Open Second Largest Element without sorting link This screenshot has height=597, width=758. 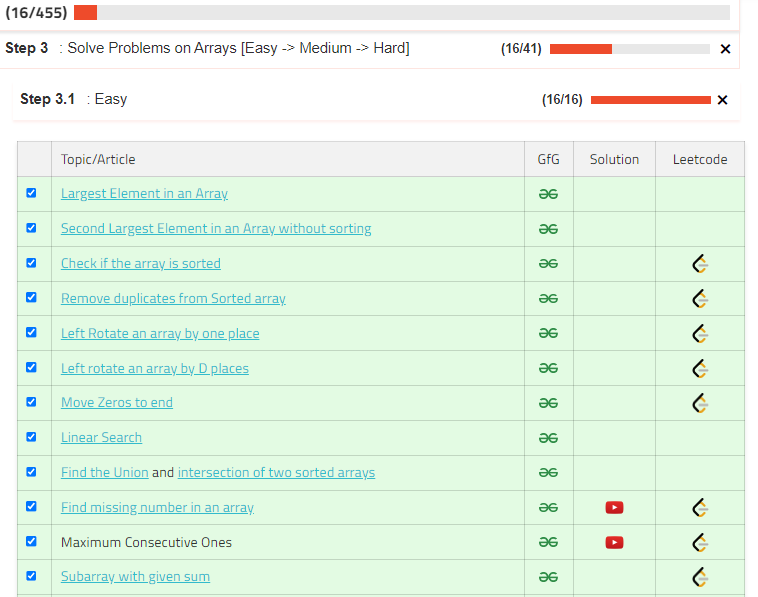click(216, 228)
